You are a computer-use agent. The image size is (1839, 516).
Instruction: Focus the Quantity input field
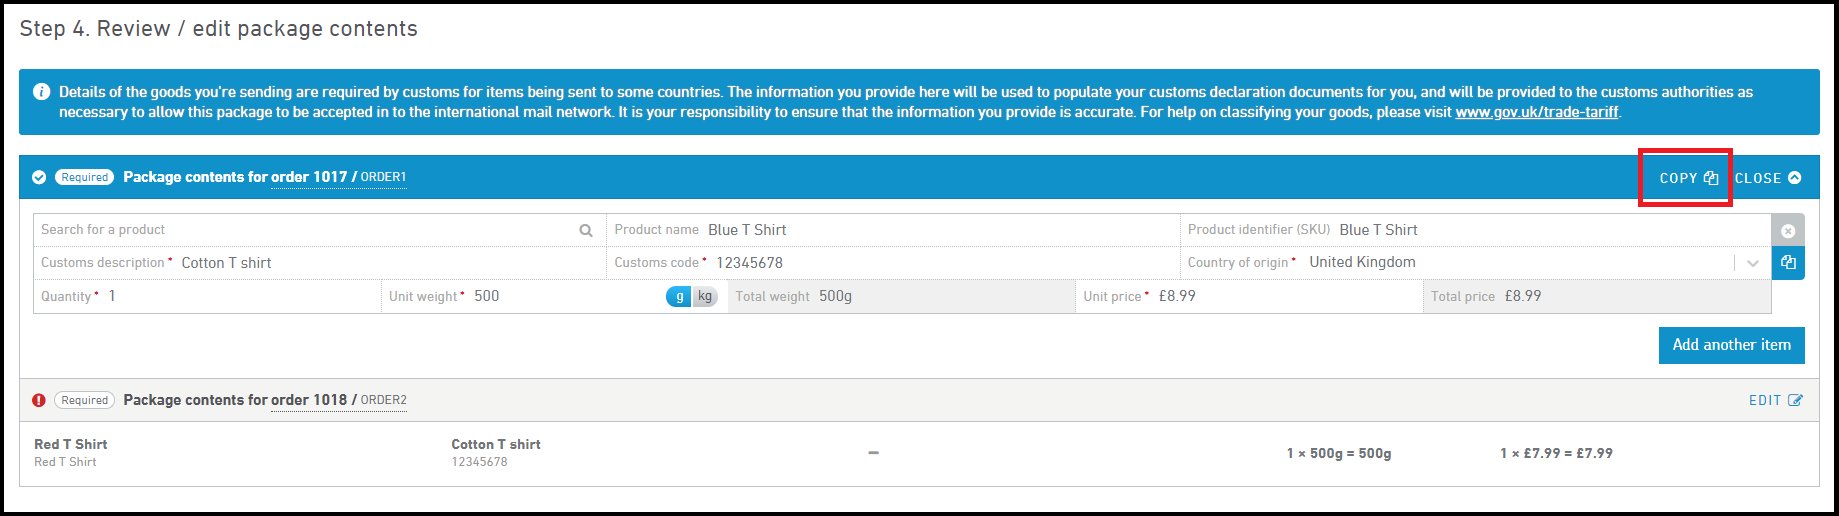click(240, 296)
